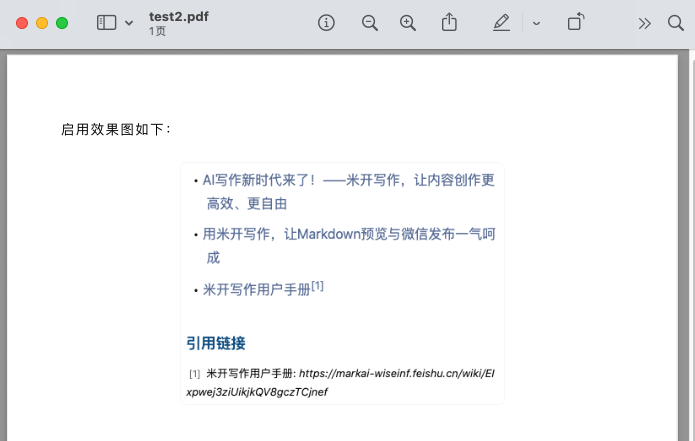The image size is (695, 441).
Task: Expand the markup options dropdown arrow
Action: pyautogui.click(x=536, y=23)
